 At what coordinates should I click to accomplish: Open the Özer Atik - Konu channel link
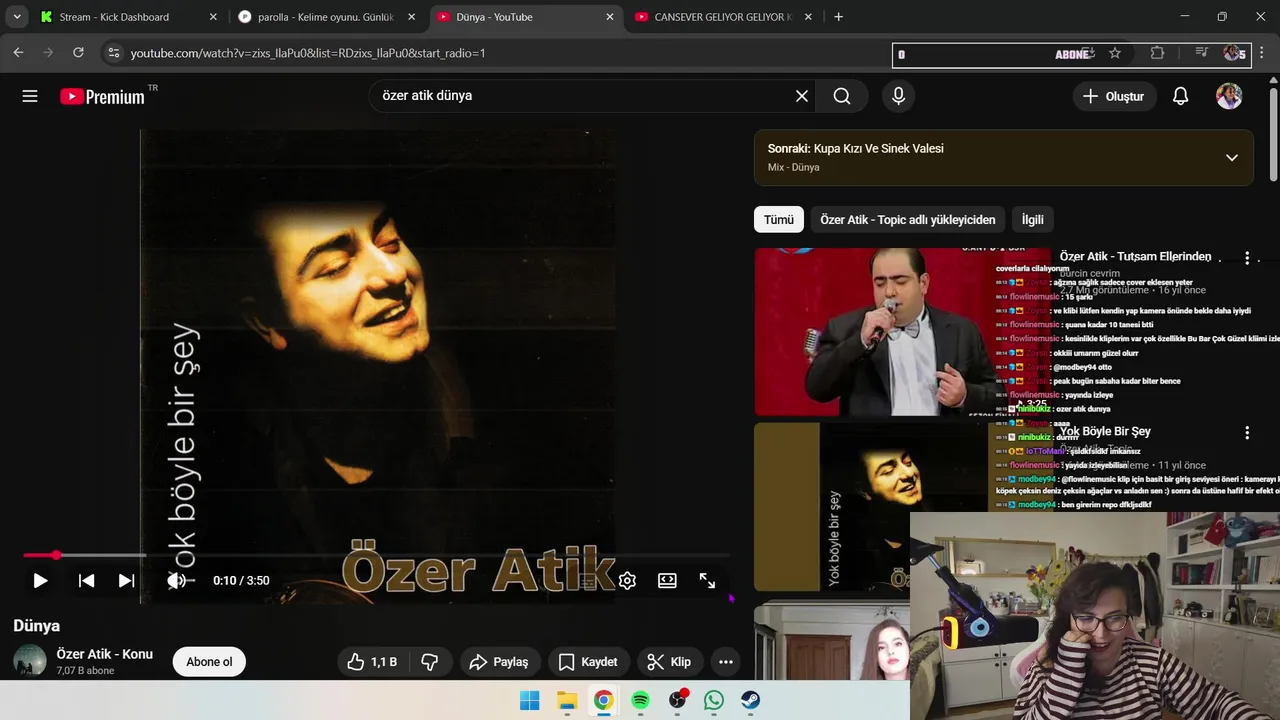(x=105, y=654)
